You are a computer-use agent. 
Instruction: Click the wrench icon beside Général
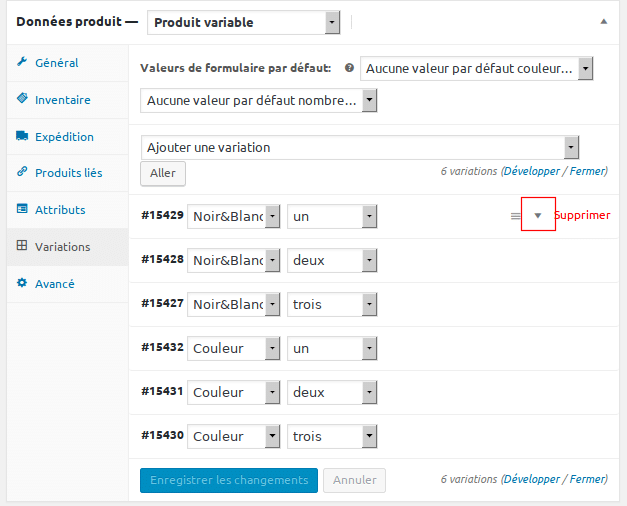22,62
